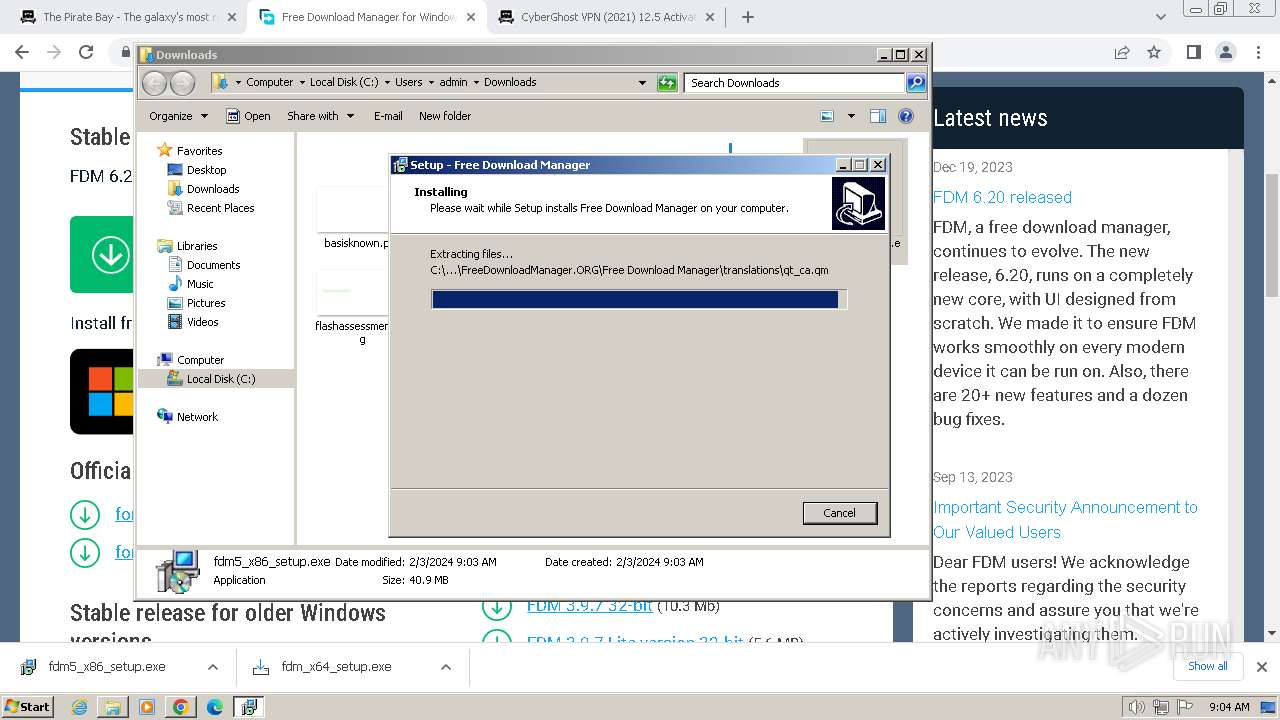1280x720 pixels.
Task: Open the browser profile icon
Action: pyautogui.click(x=1226, y=52)
